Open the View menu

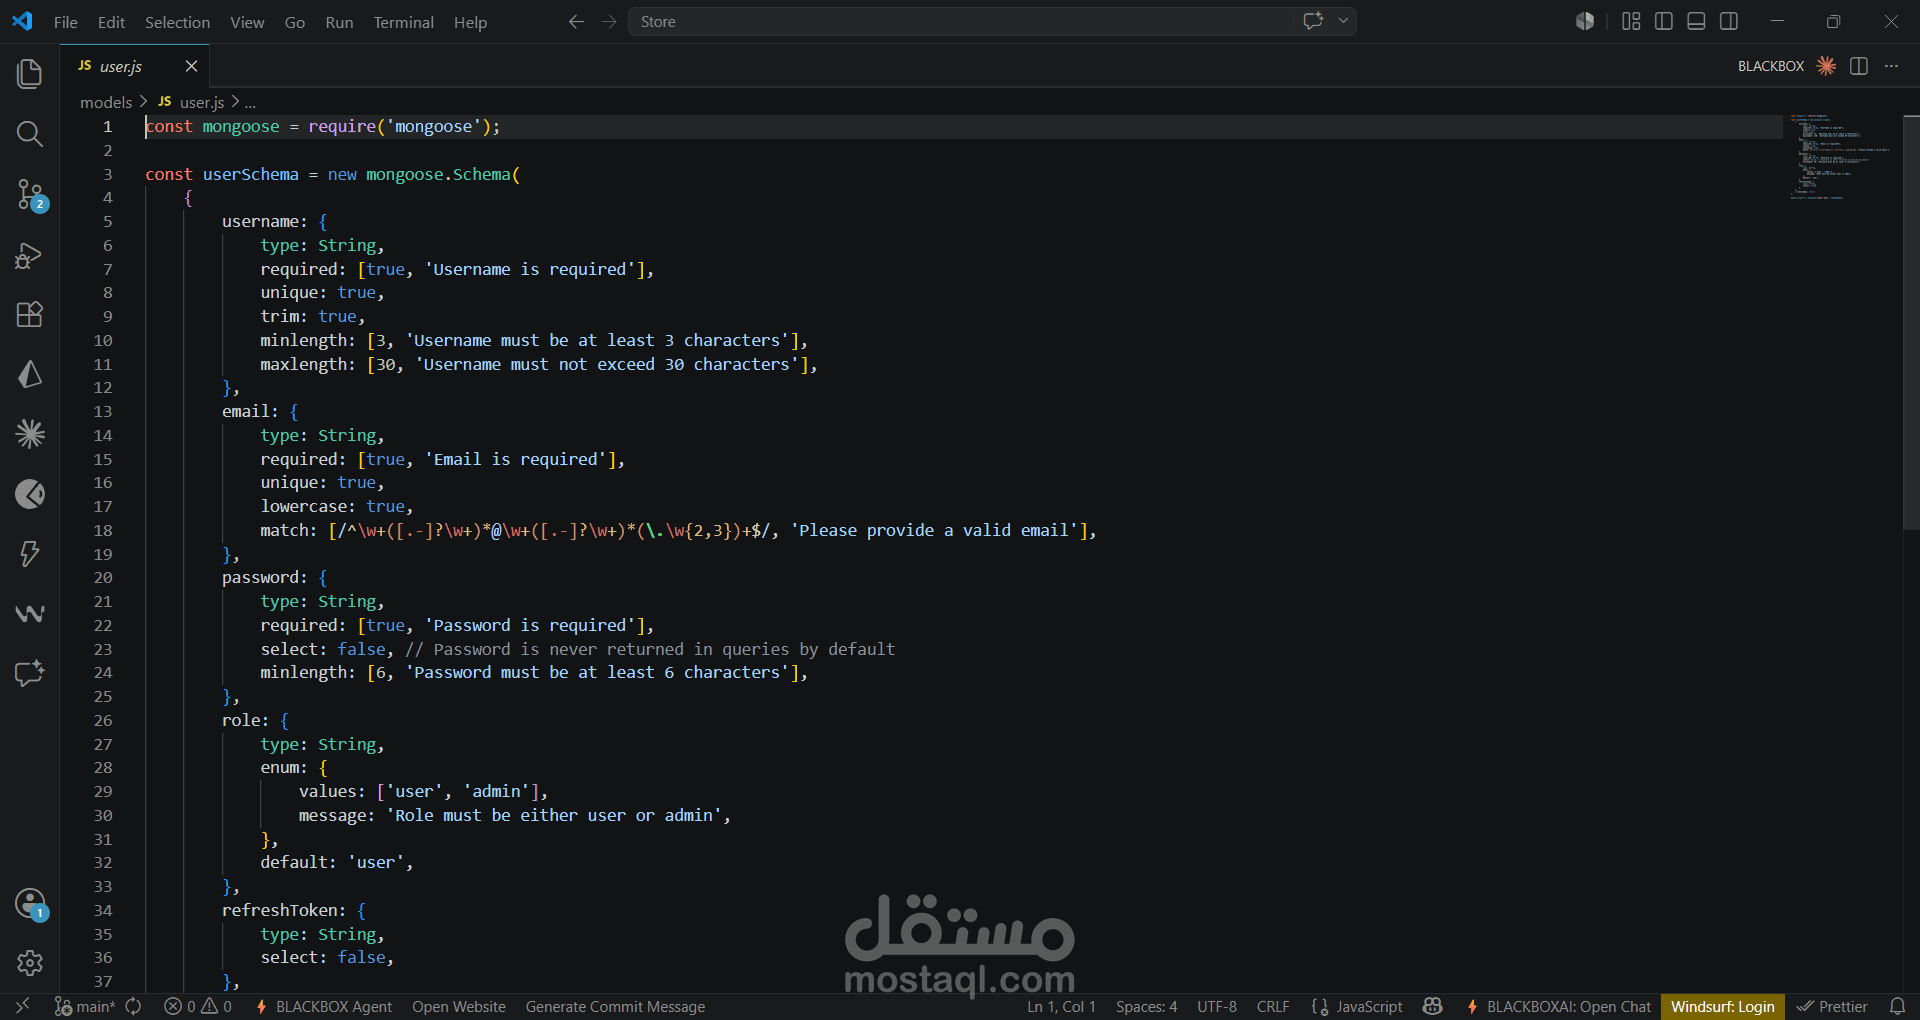[x=247, y=22]
